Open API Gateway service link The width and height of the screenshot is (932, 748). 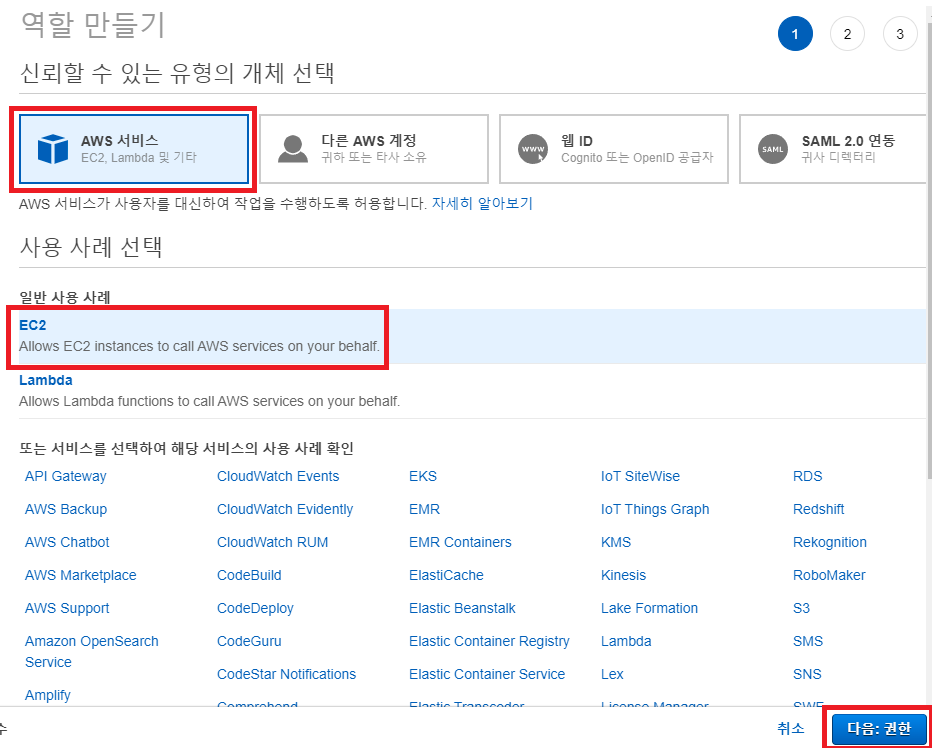click(x=65, y=476)
